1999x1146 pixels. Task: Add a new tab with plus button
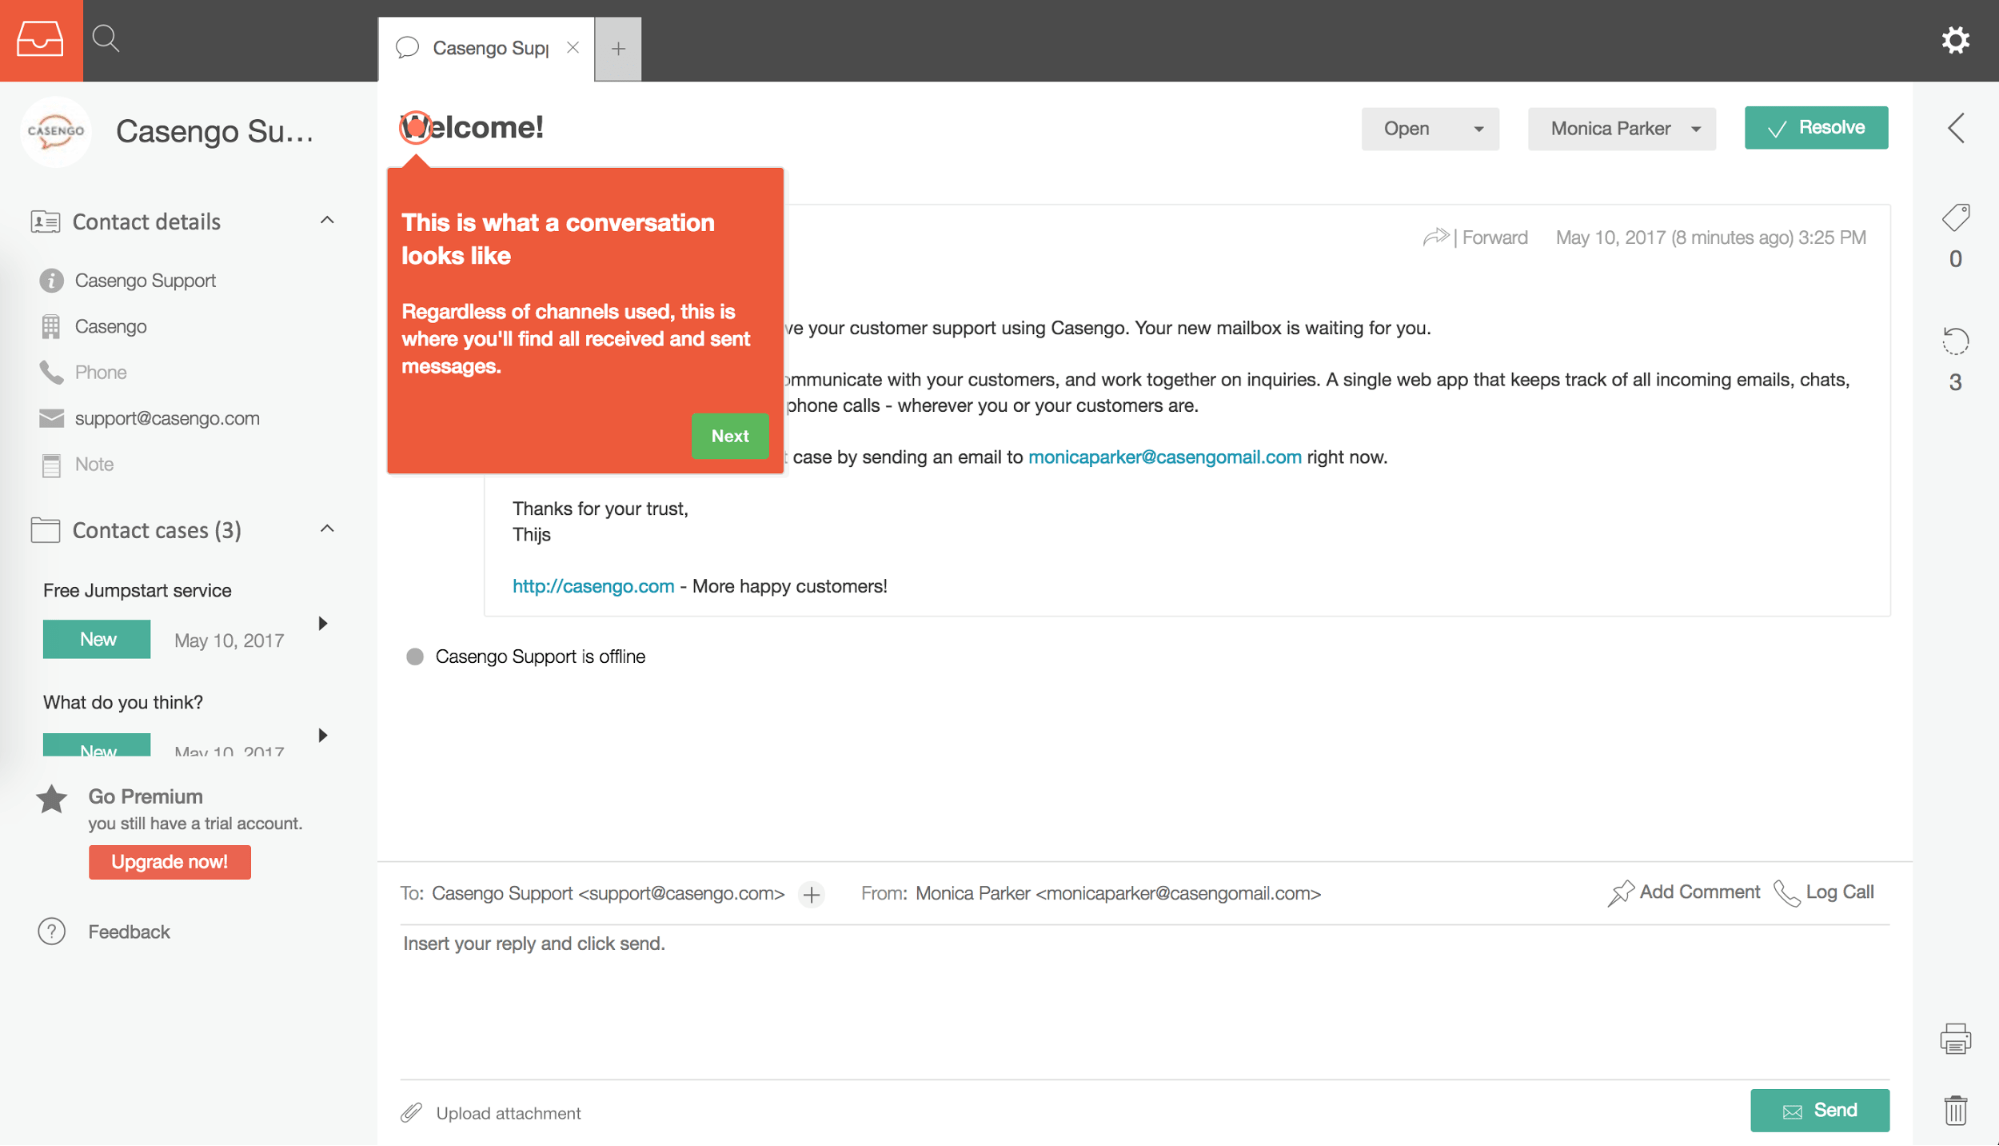(x=618, y=48)
